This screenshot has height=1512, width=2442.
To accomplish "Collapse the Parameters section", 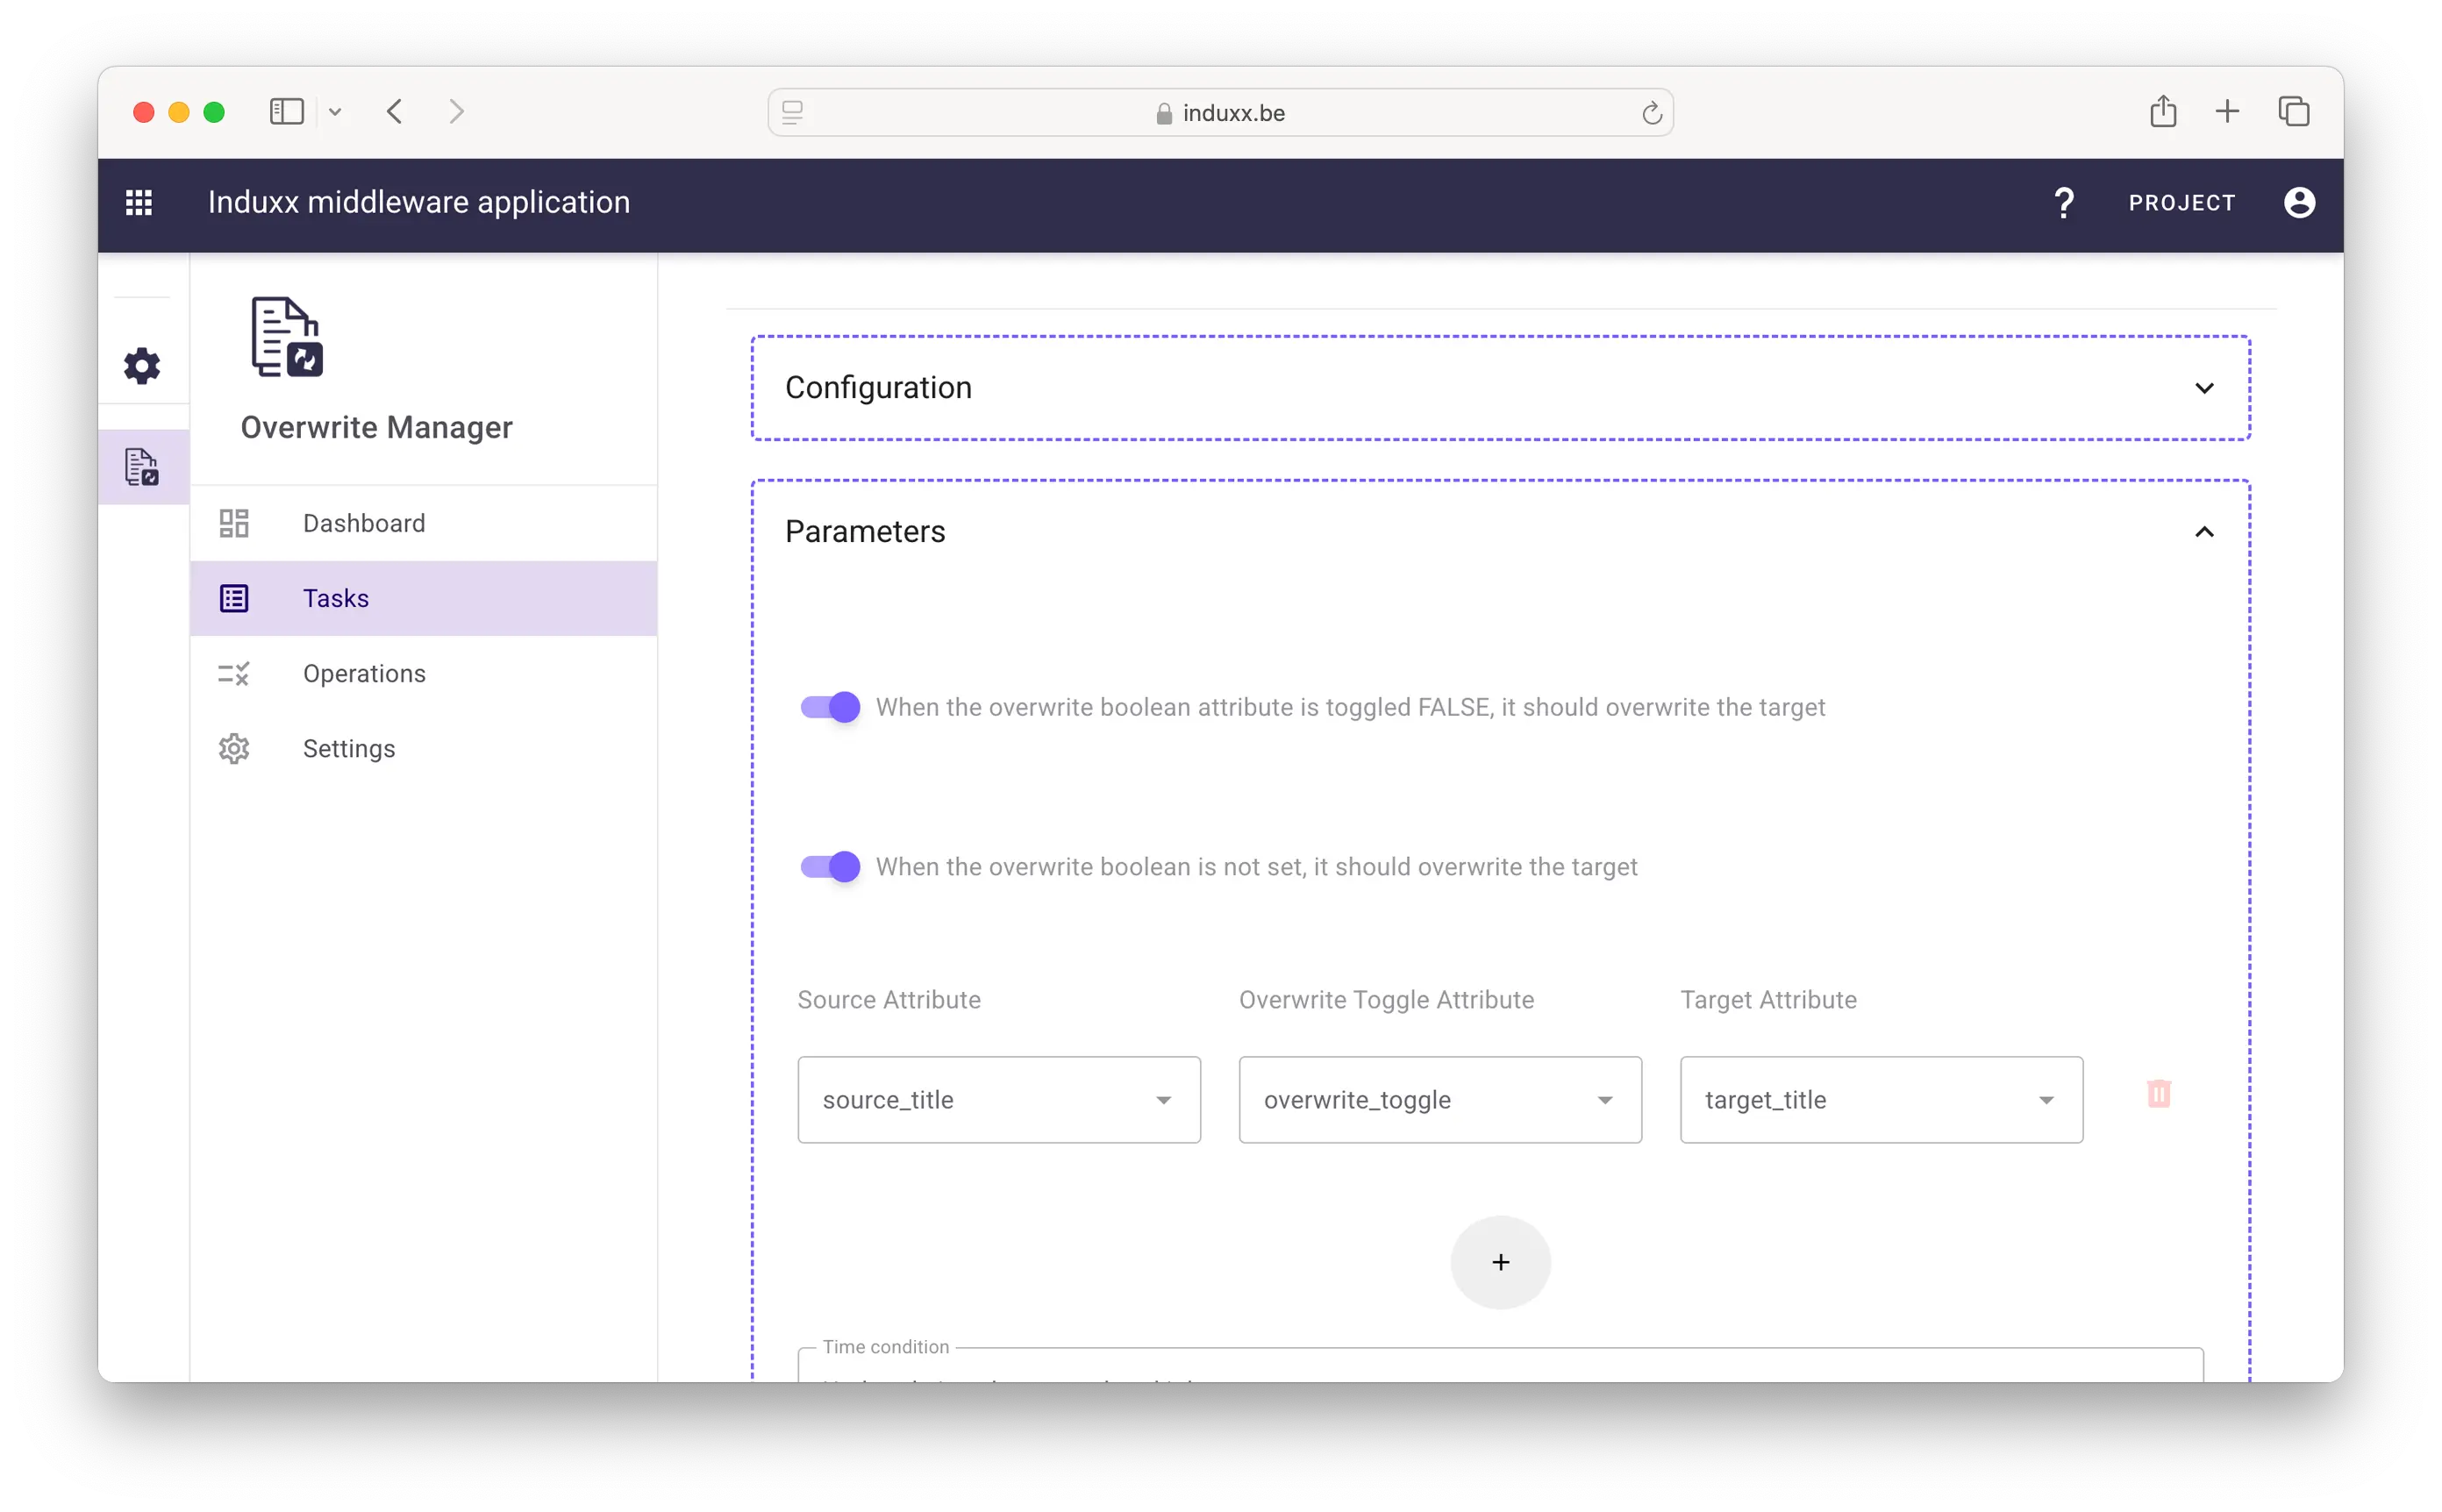I will tap(2204, 532).
